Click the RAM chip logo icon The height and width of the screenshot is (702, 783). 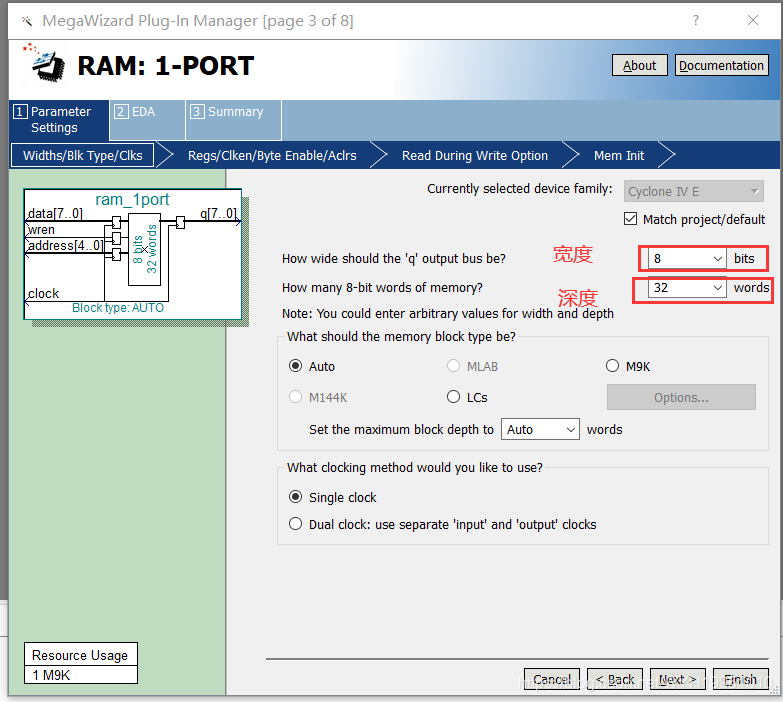[x=44, y=63]
